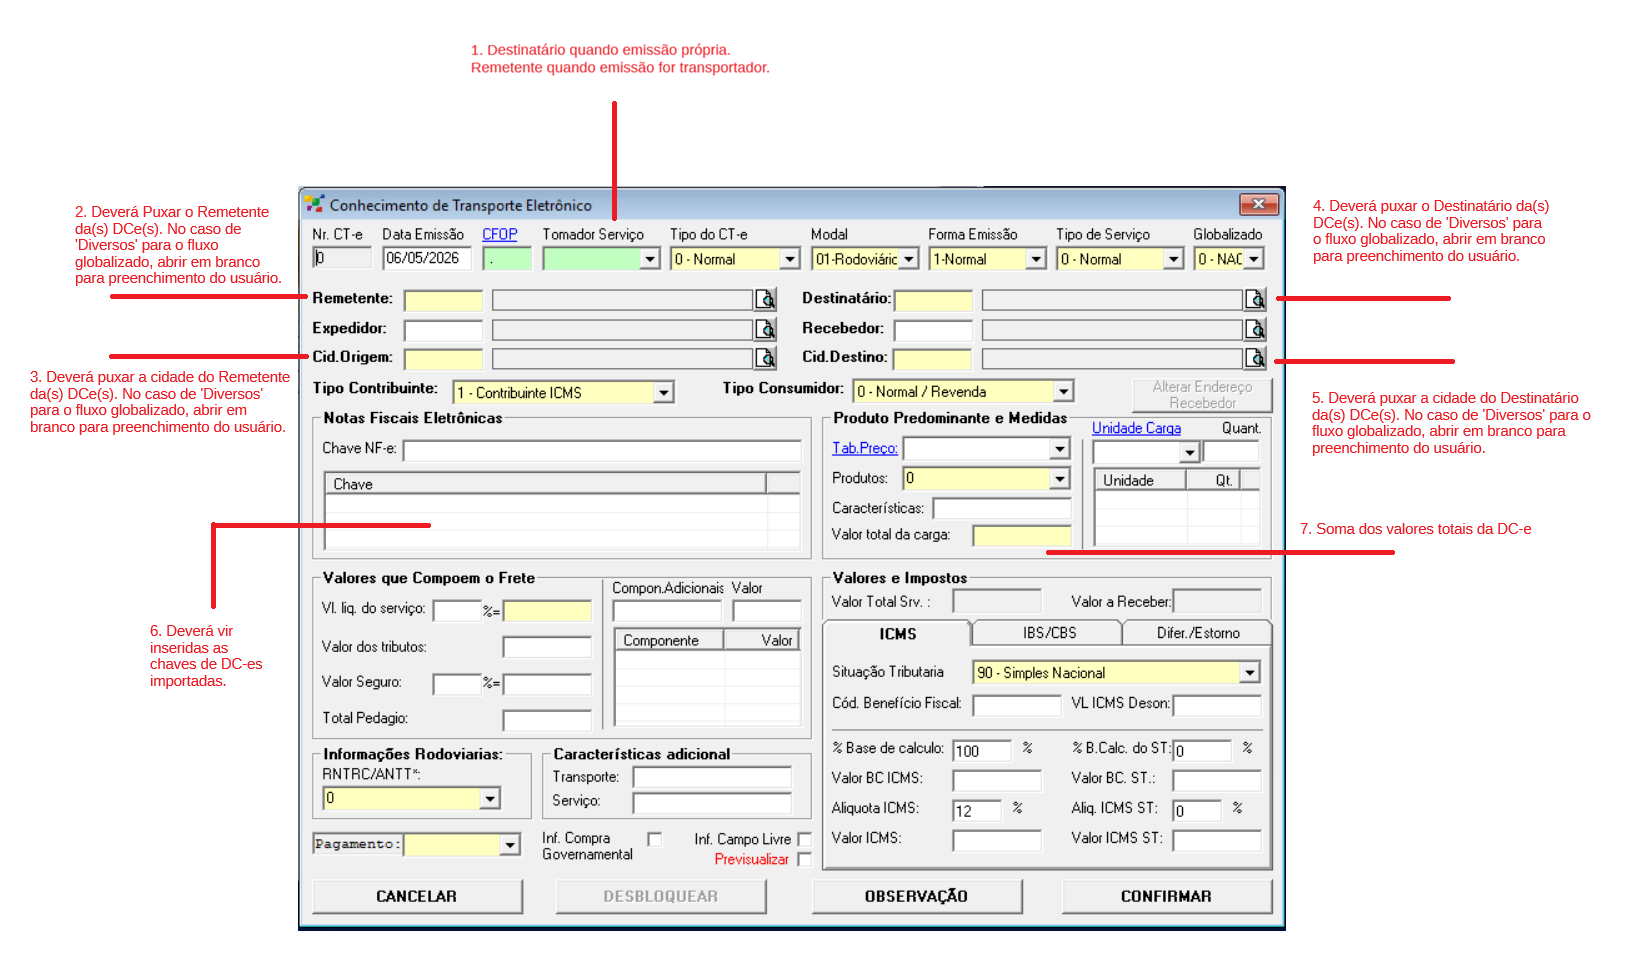The width and height of the screenshot is (1640, 976).
Task: Click the Nr. CT-e number field
Action: click(342, 258)
